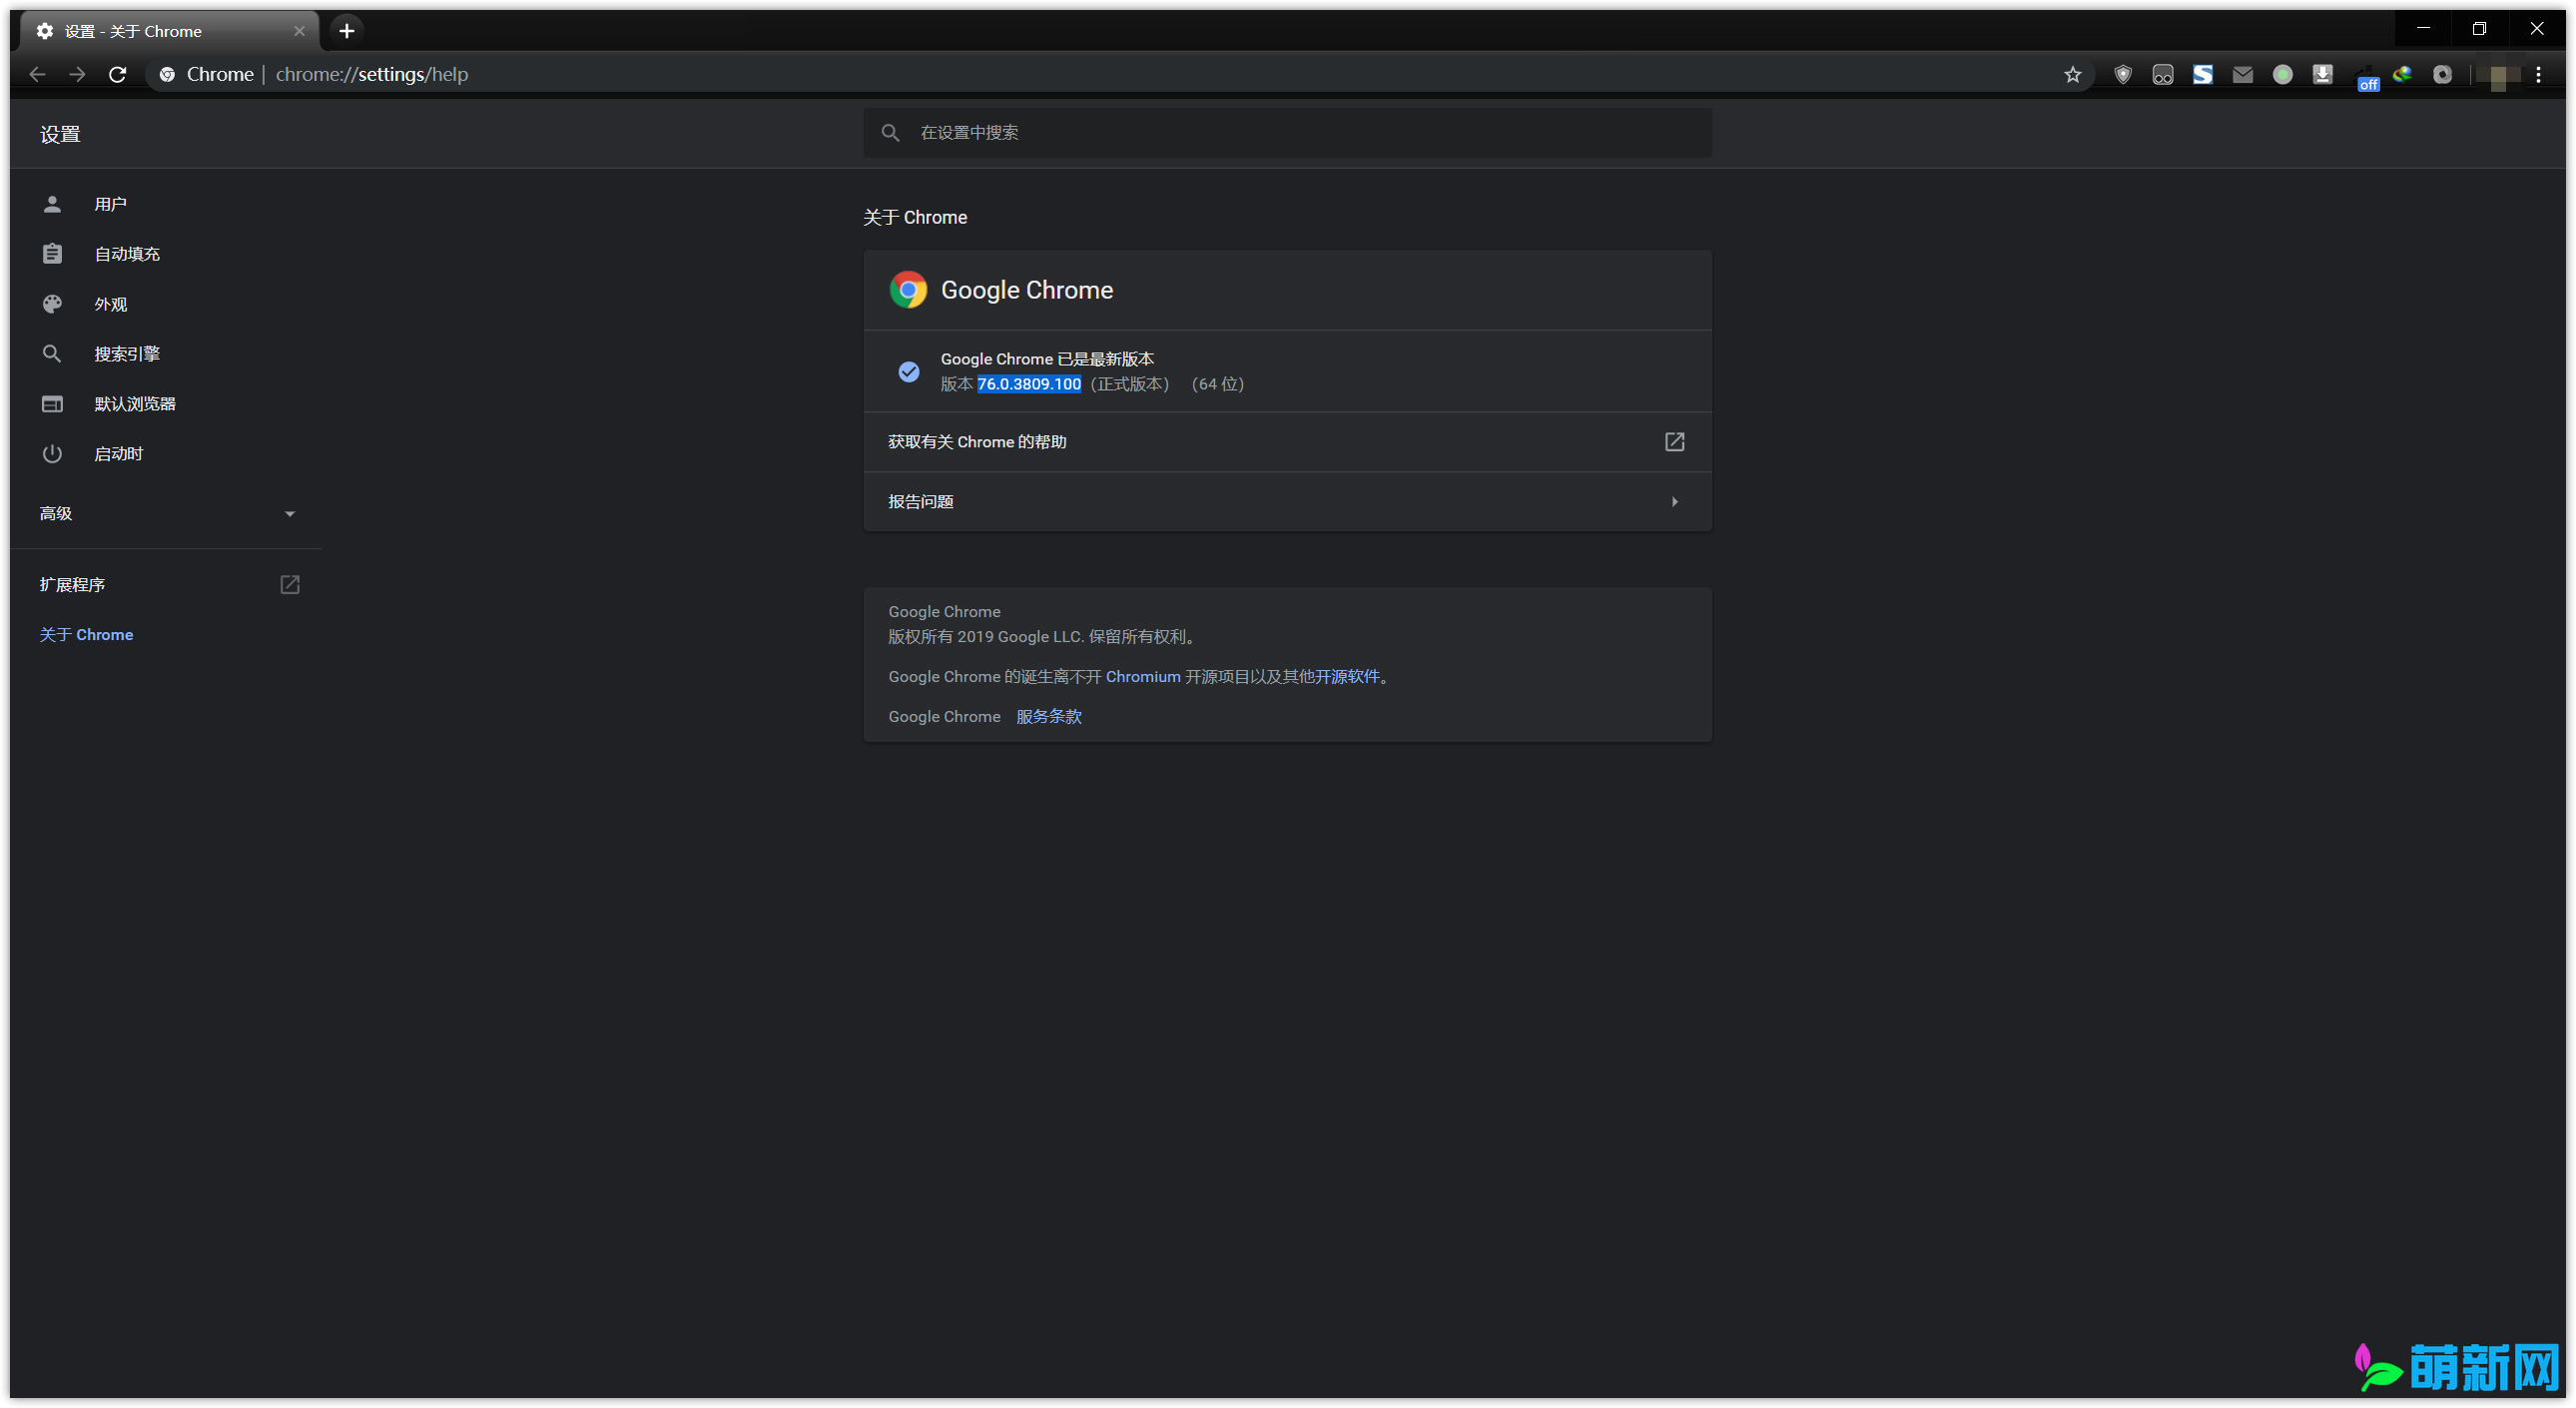Restore down the Chrome window
The image size is (2576, 1408).
pyautogui.click(x=2479, y=29)
